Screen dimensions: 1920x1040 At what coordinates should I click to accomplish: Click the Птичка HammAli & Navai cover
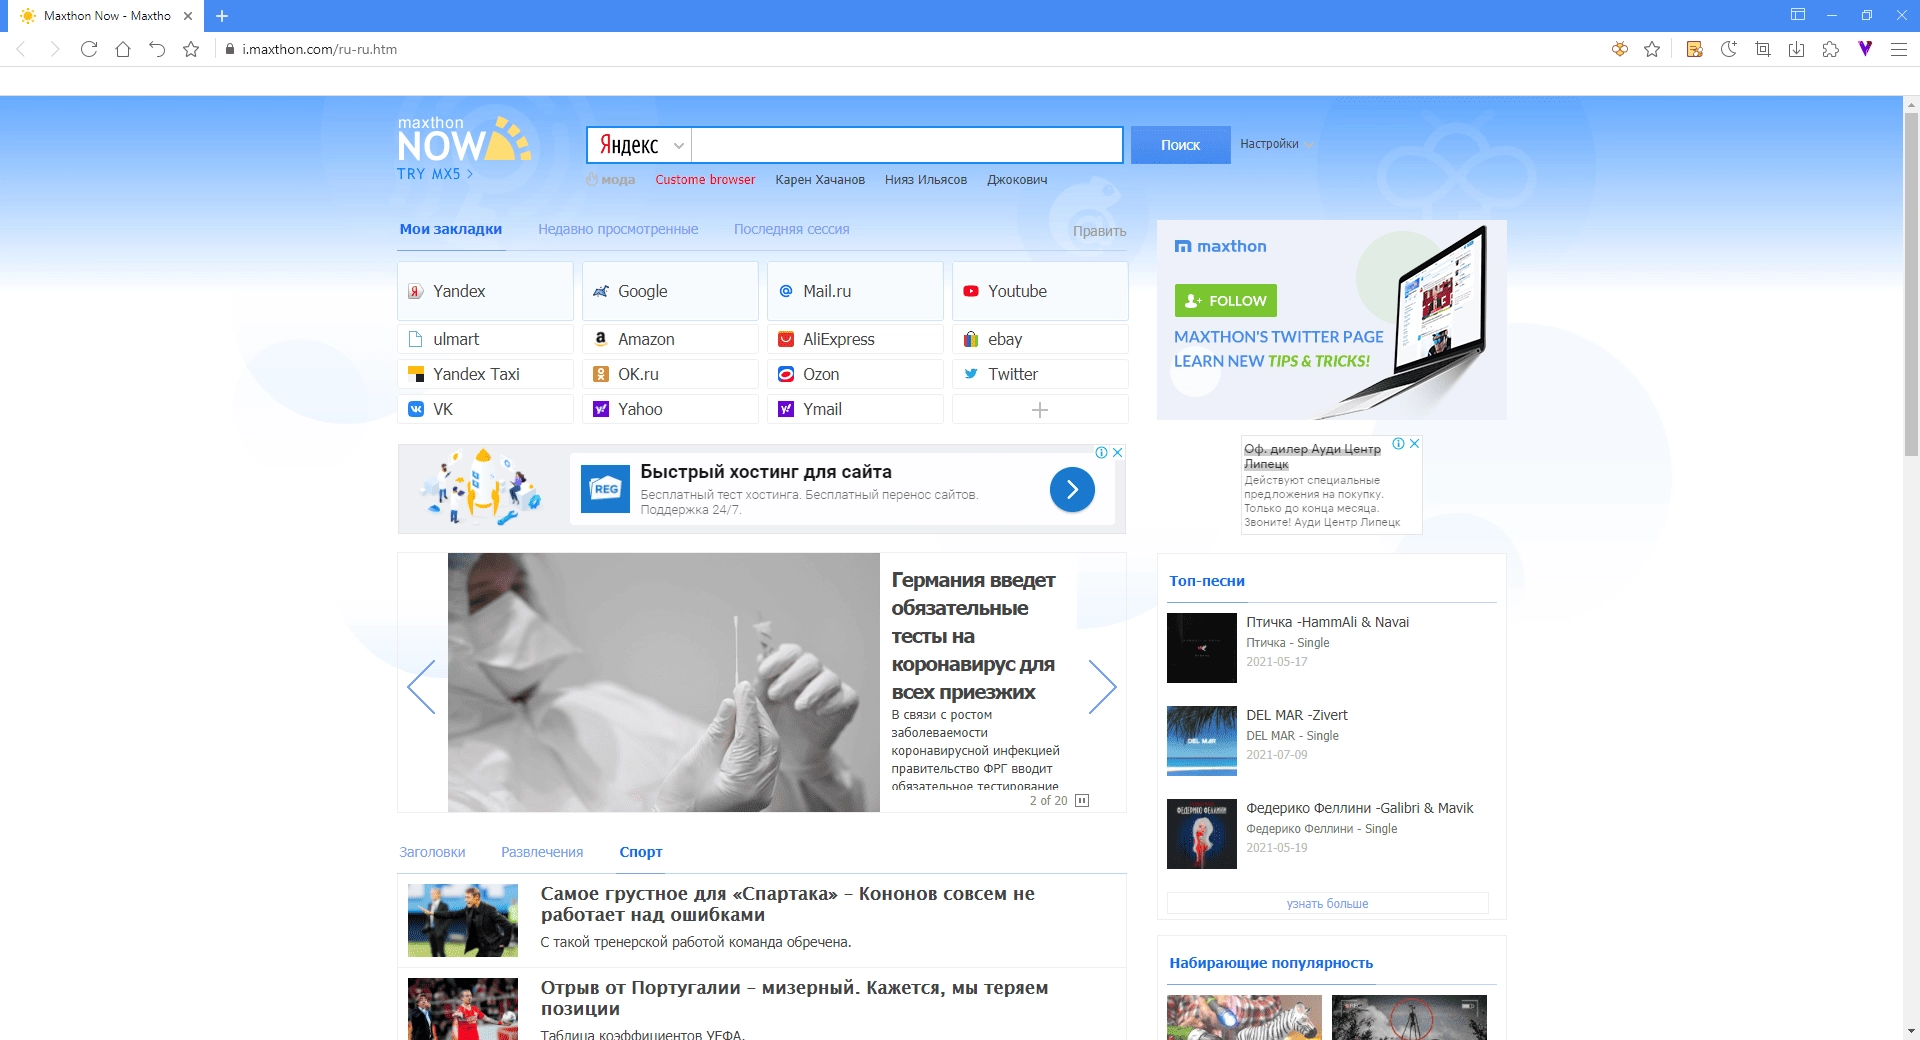pos(1202,648)
